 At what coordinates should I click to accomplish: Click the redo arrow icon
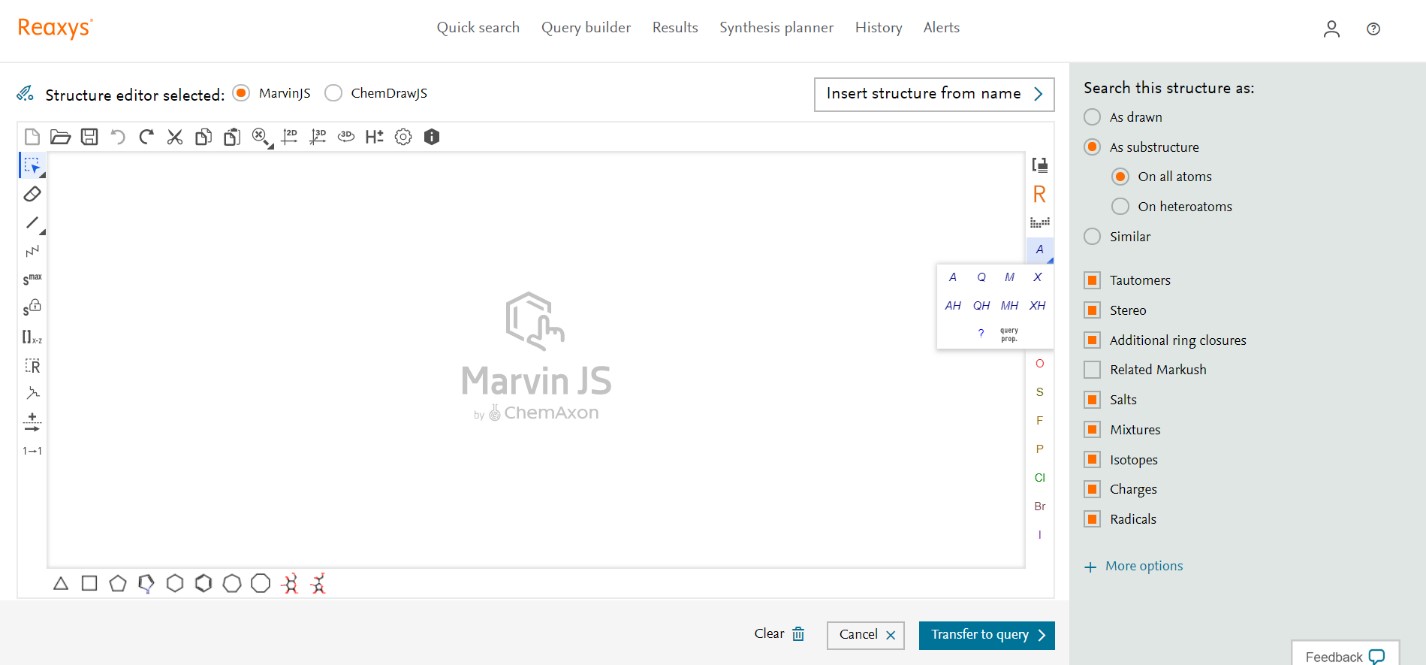(146, 137)
